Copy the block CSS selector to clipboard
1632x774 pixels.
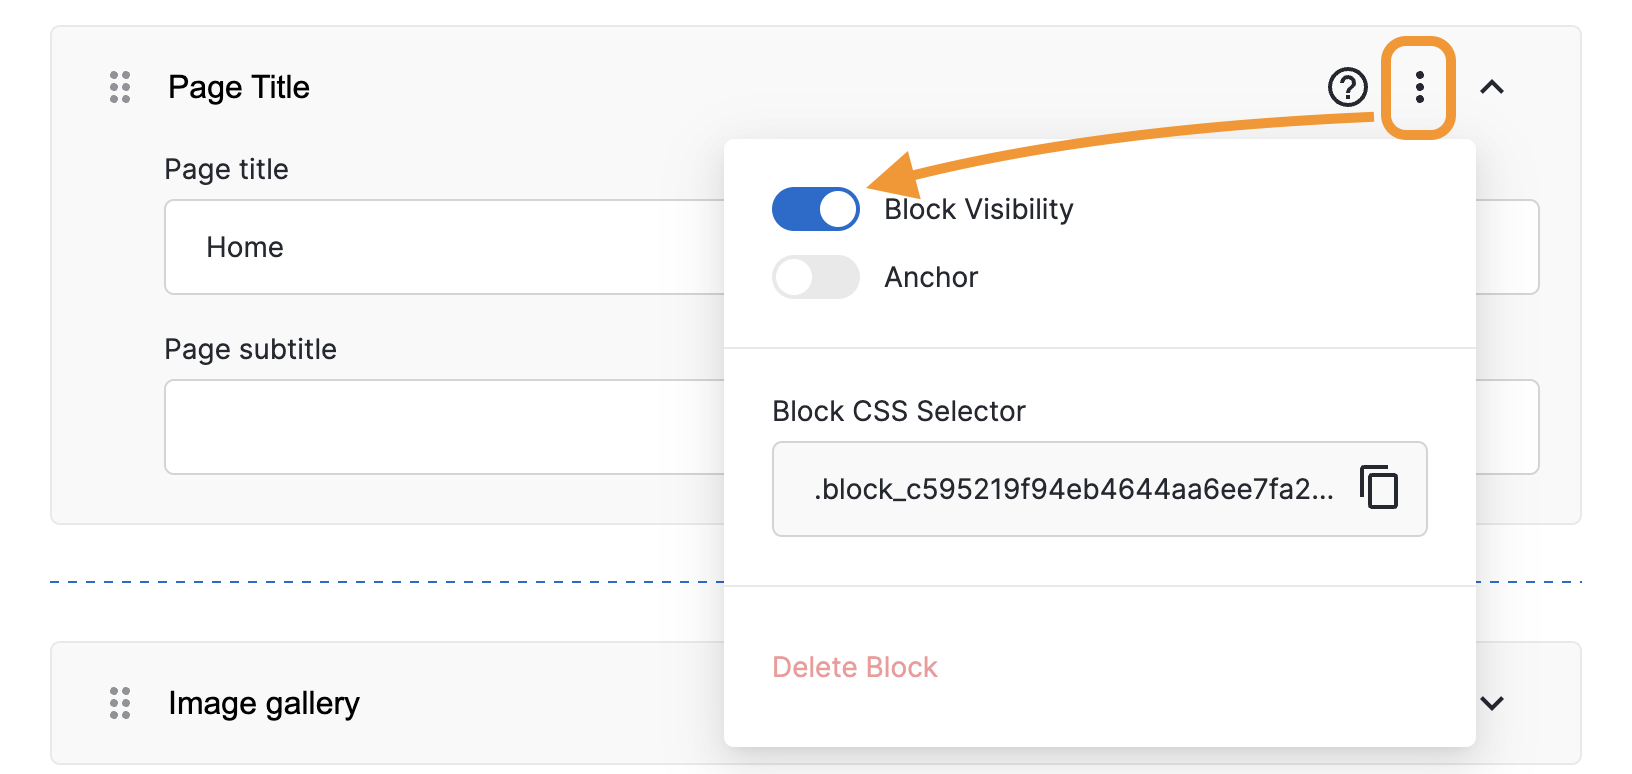coord(1379,488)
